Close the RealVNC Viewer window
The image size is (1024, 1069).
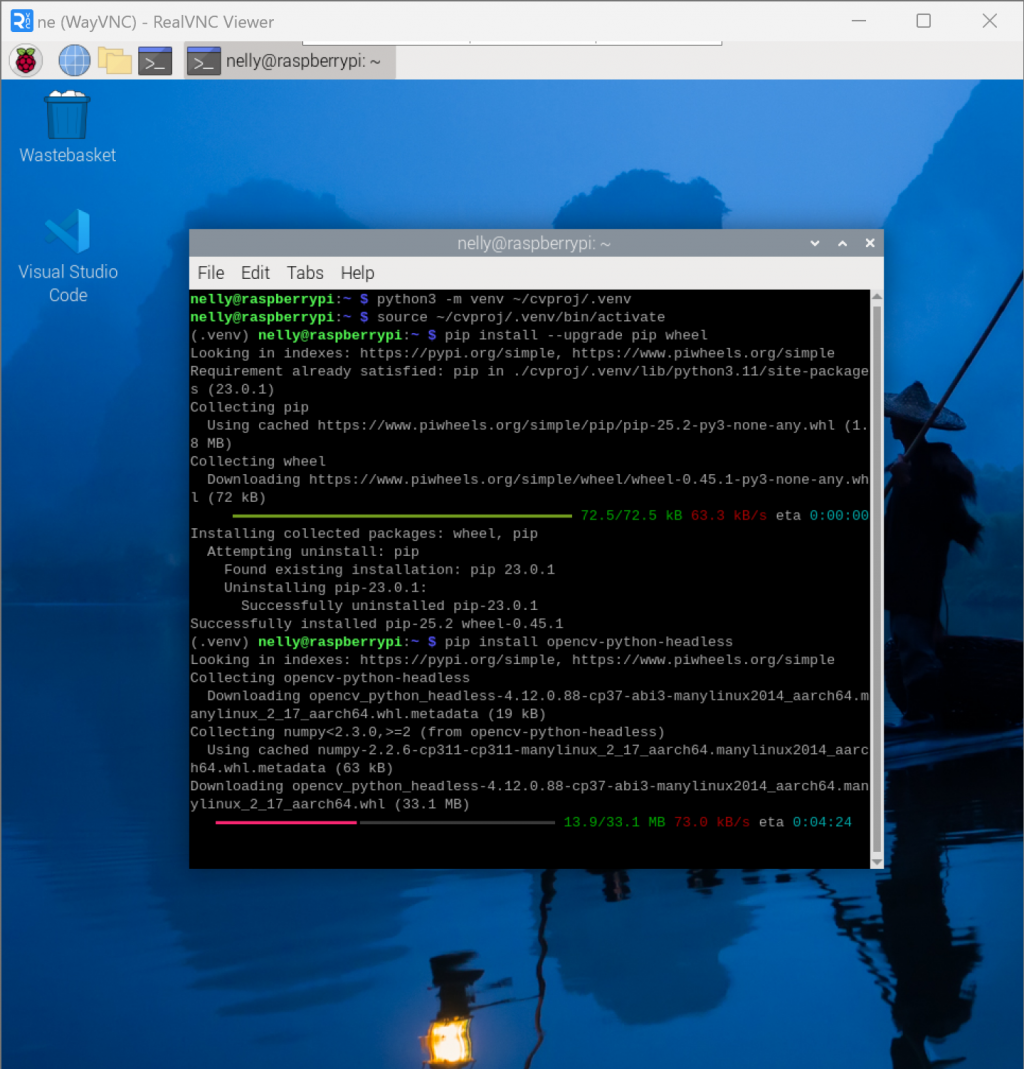[990, 21]
